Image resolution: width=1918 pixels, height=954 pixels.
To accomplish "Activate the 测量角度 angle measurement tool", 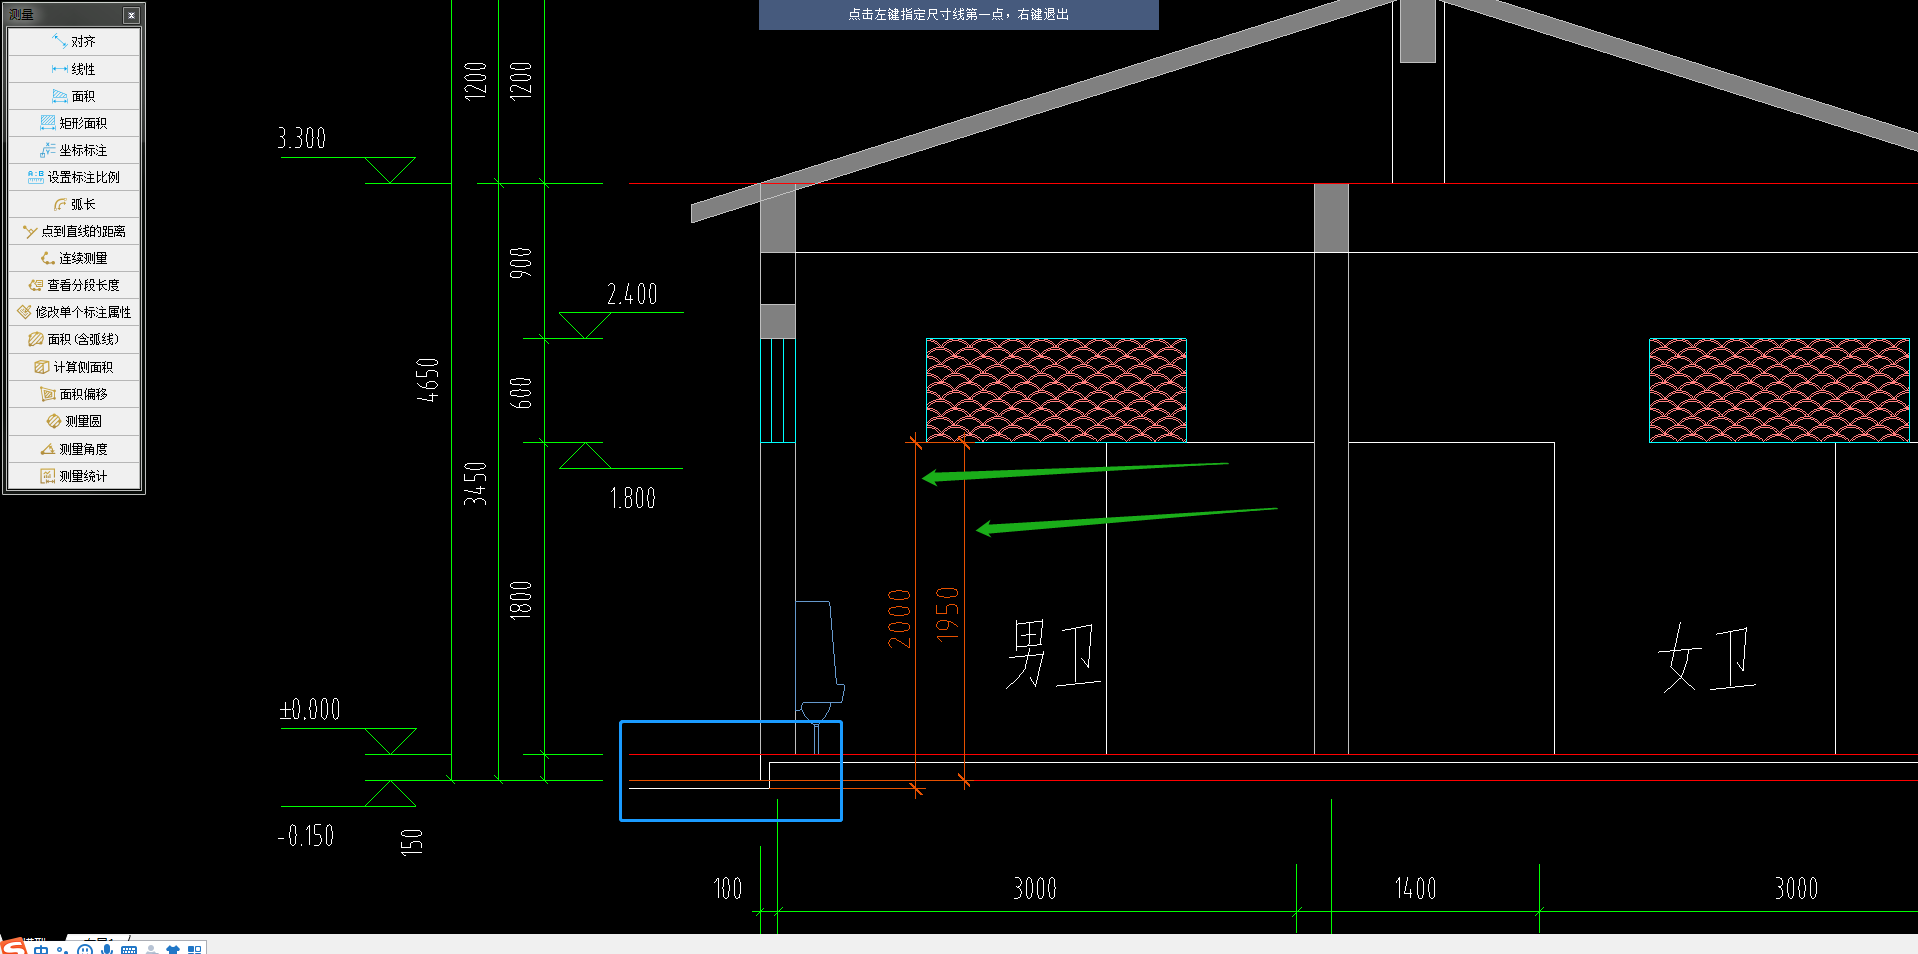I will [74, 449].
